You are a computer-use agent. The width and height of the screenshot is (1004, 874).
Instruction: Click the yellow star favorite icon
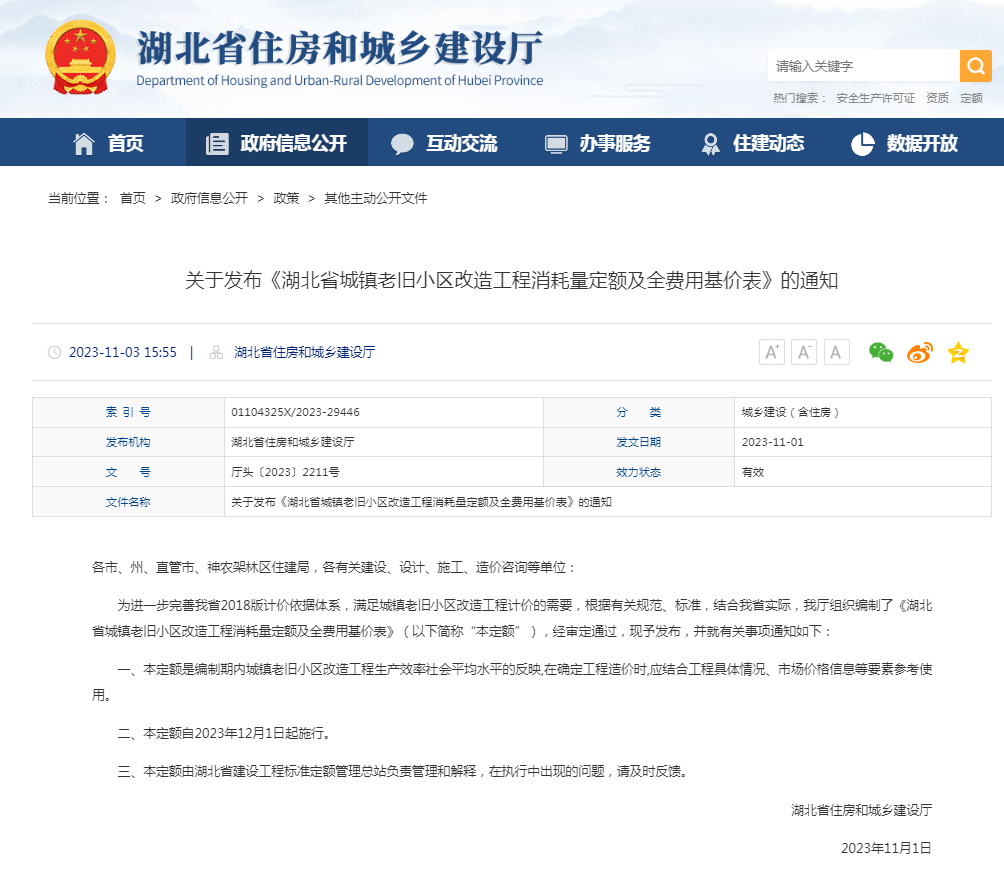coord(958,352)
